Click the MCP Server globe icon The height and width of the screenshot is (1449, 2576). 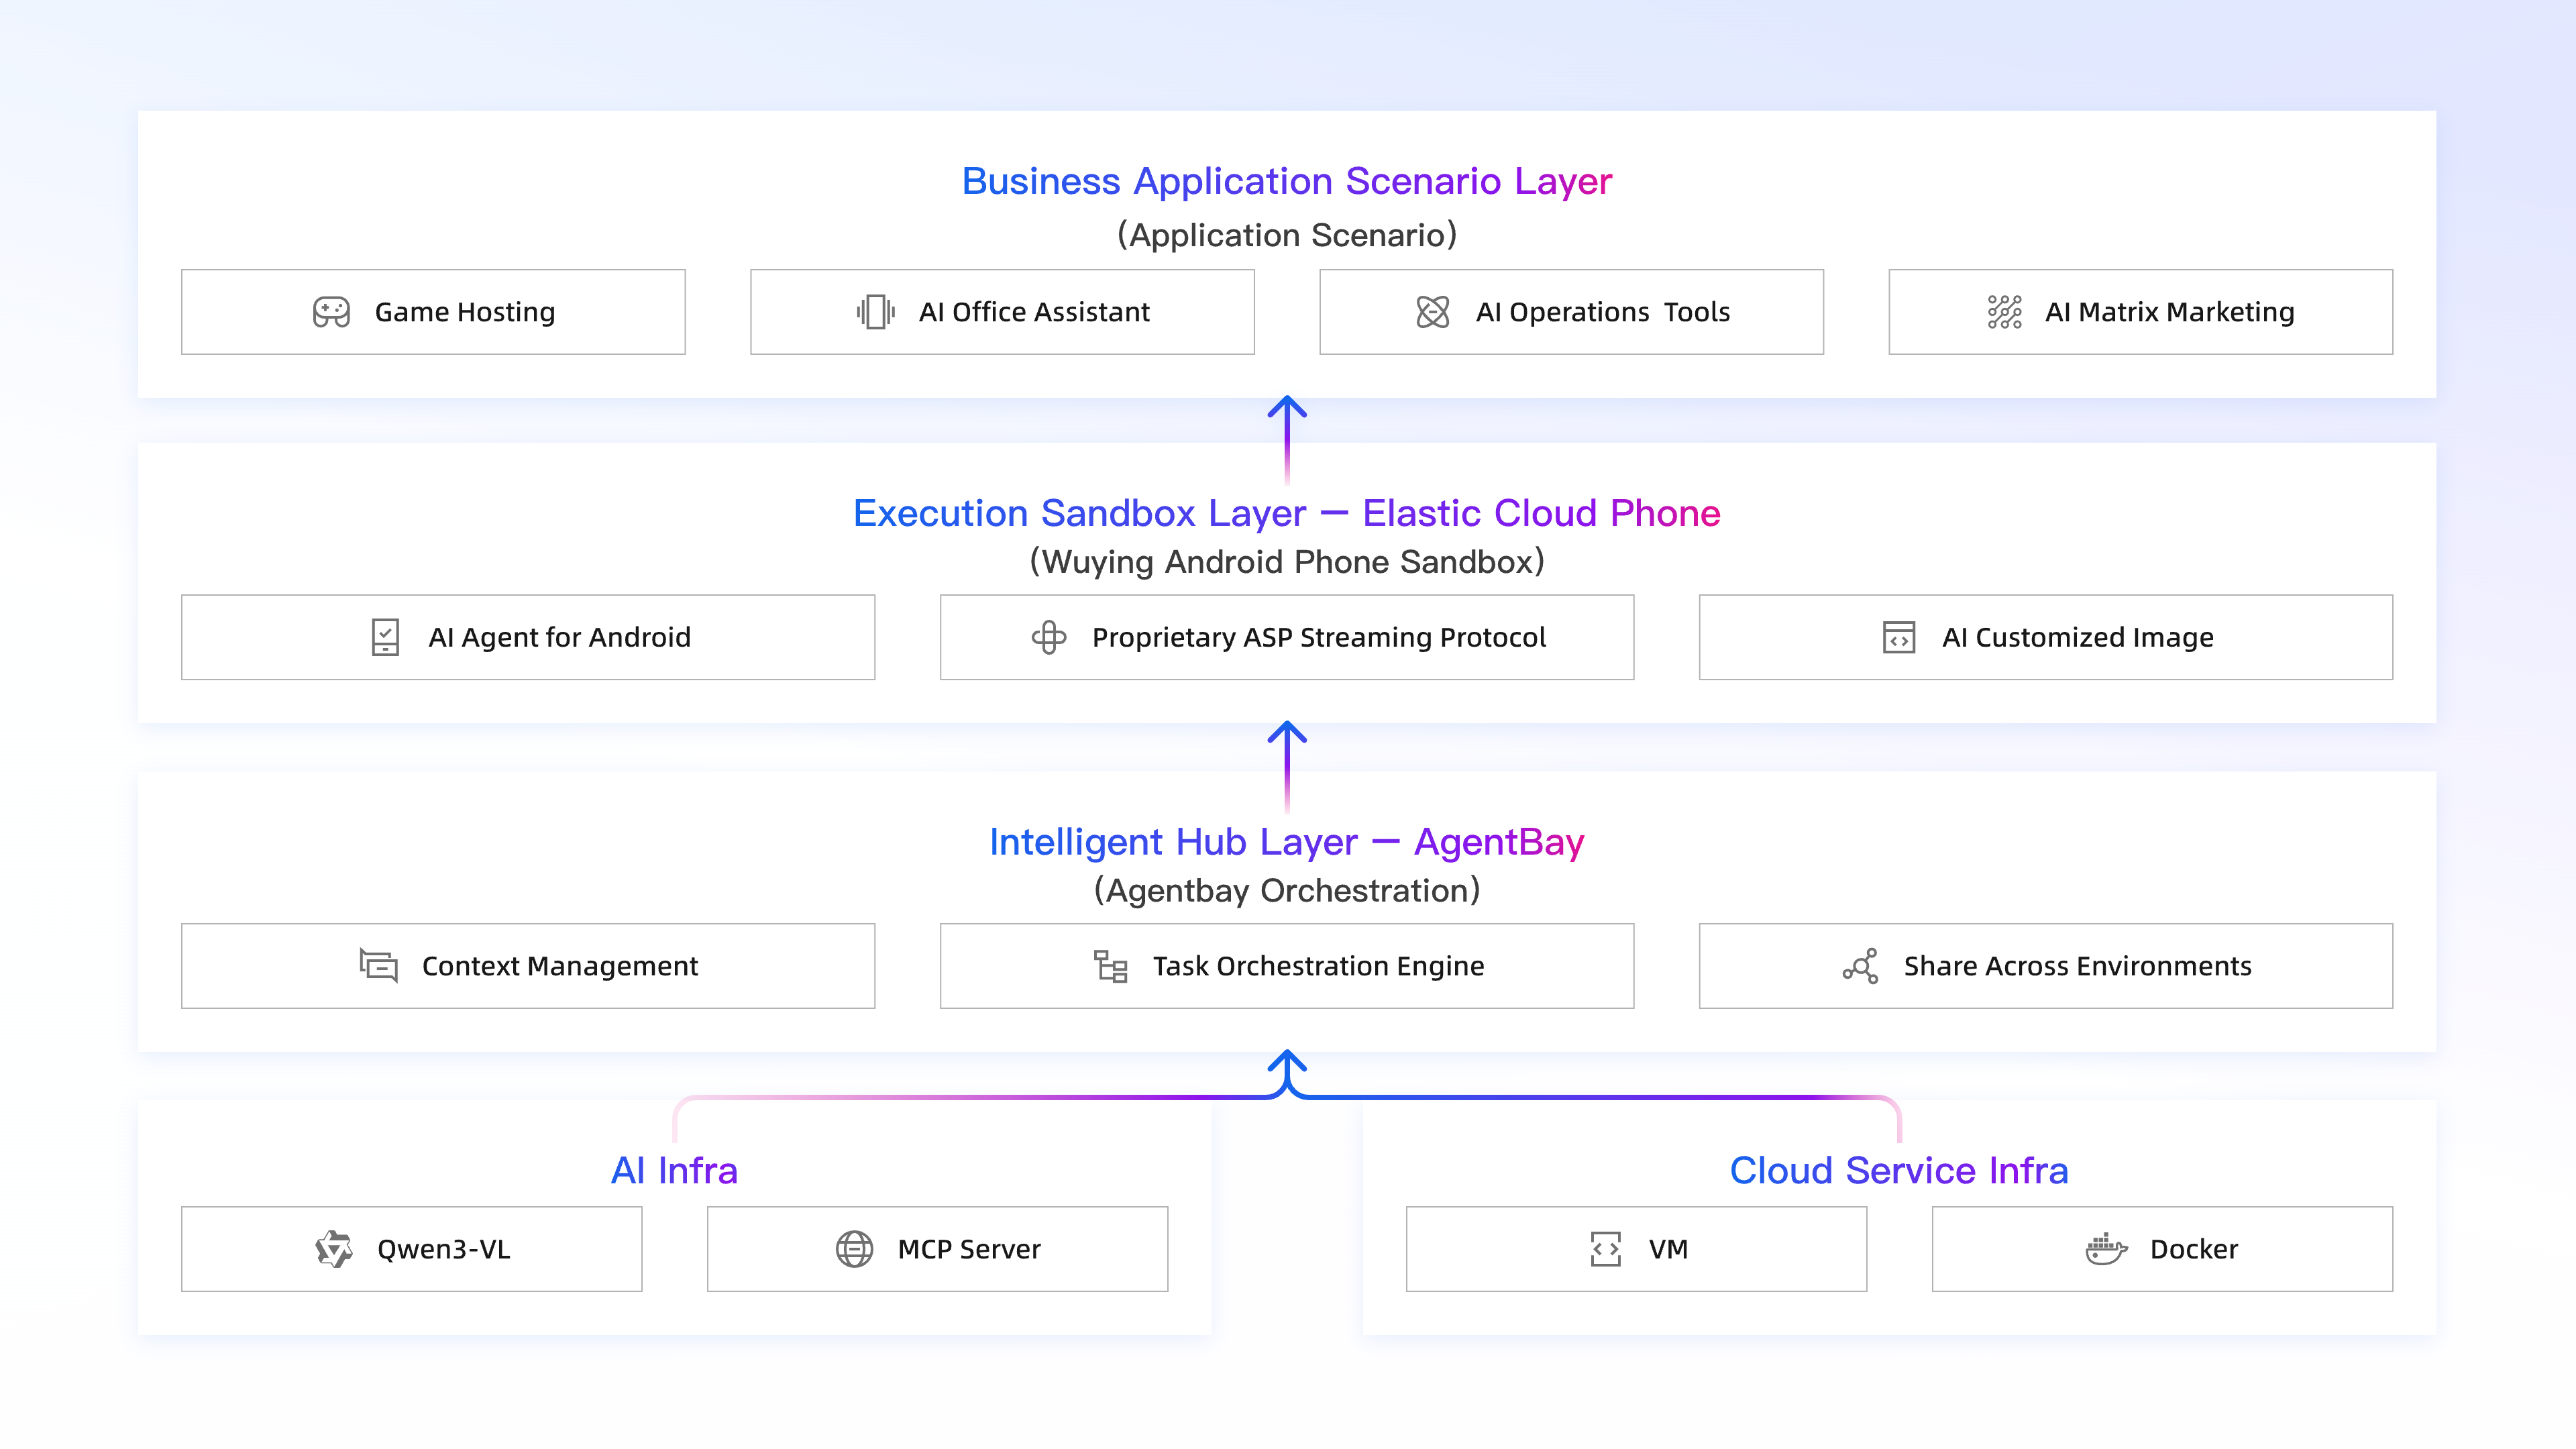(x=854, y=1249)
